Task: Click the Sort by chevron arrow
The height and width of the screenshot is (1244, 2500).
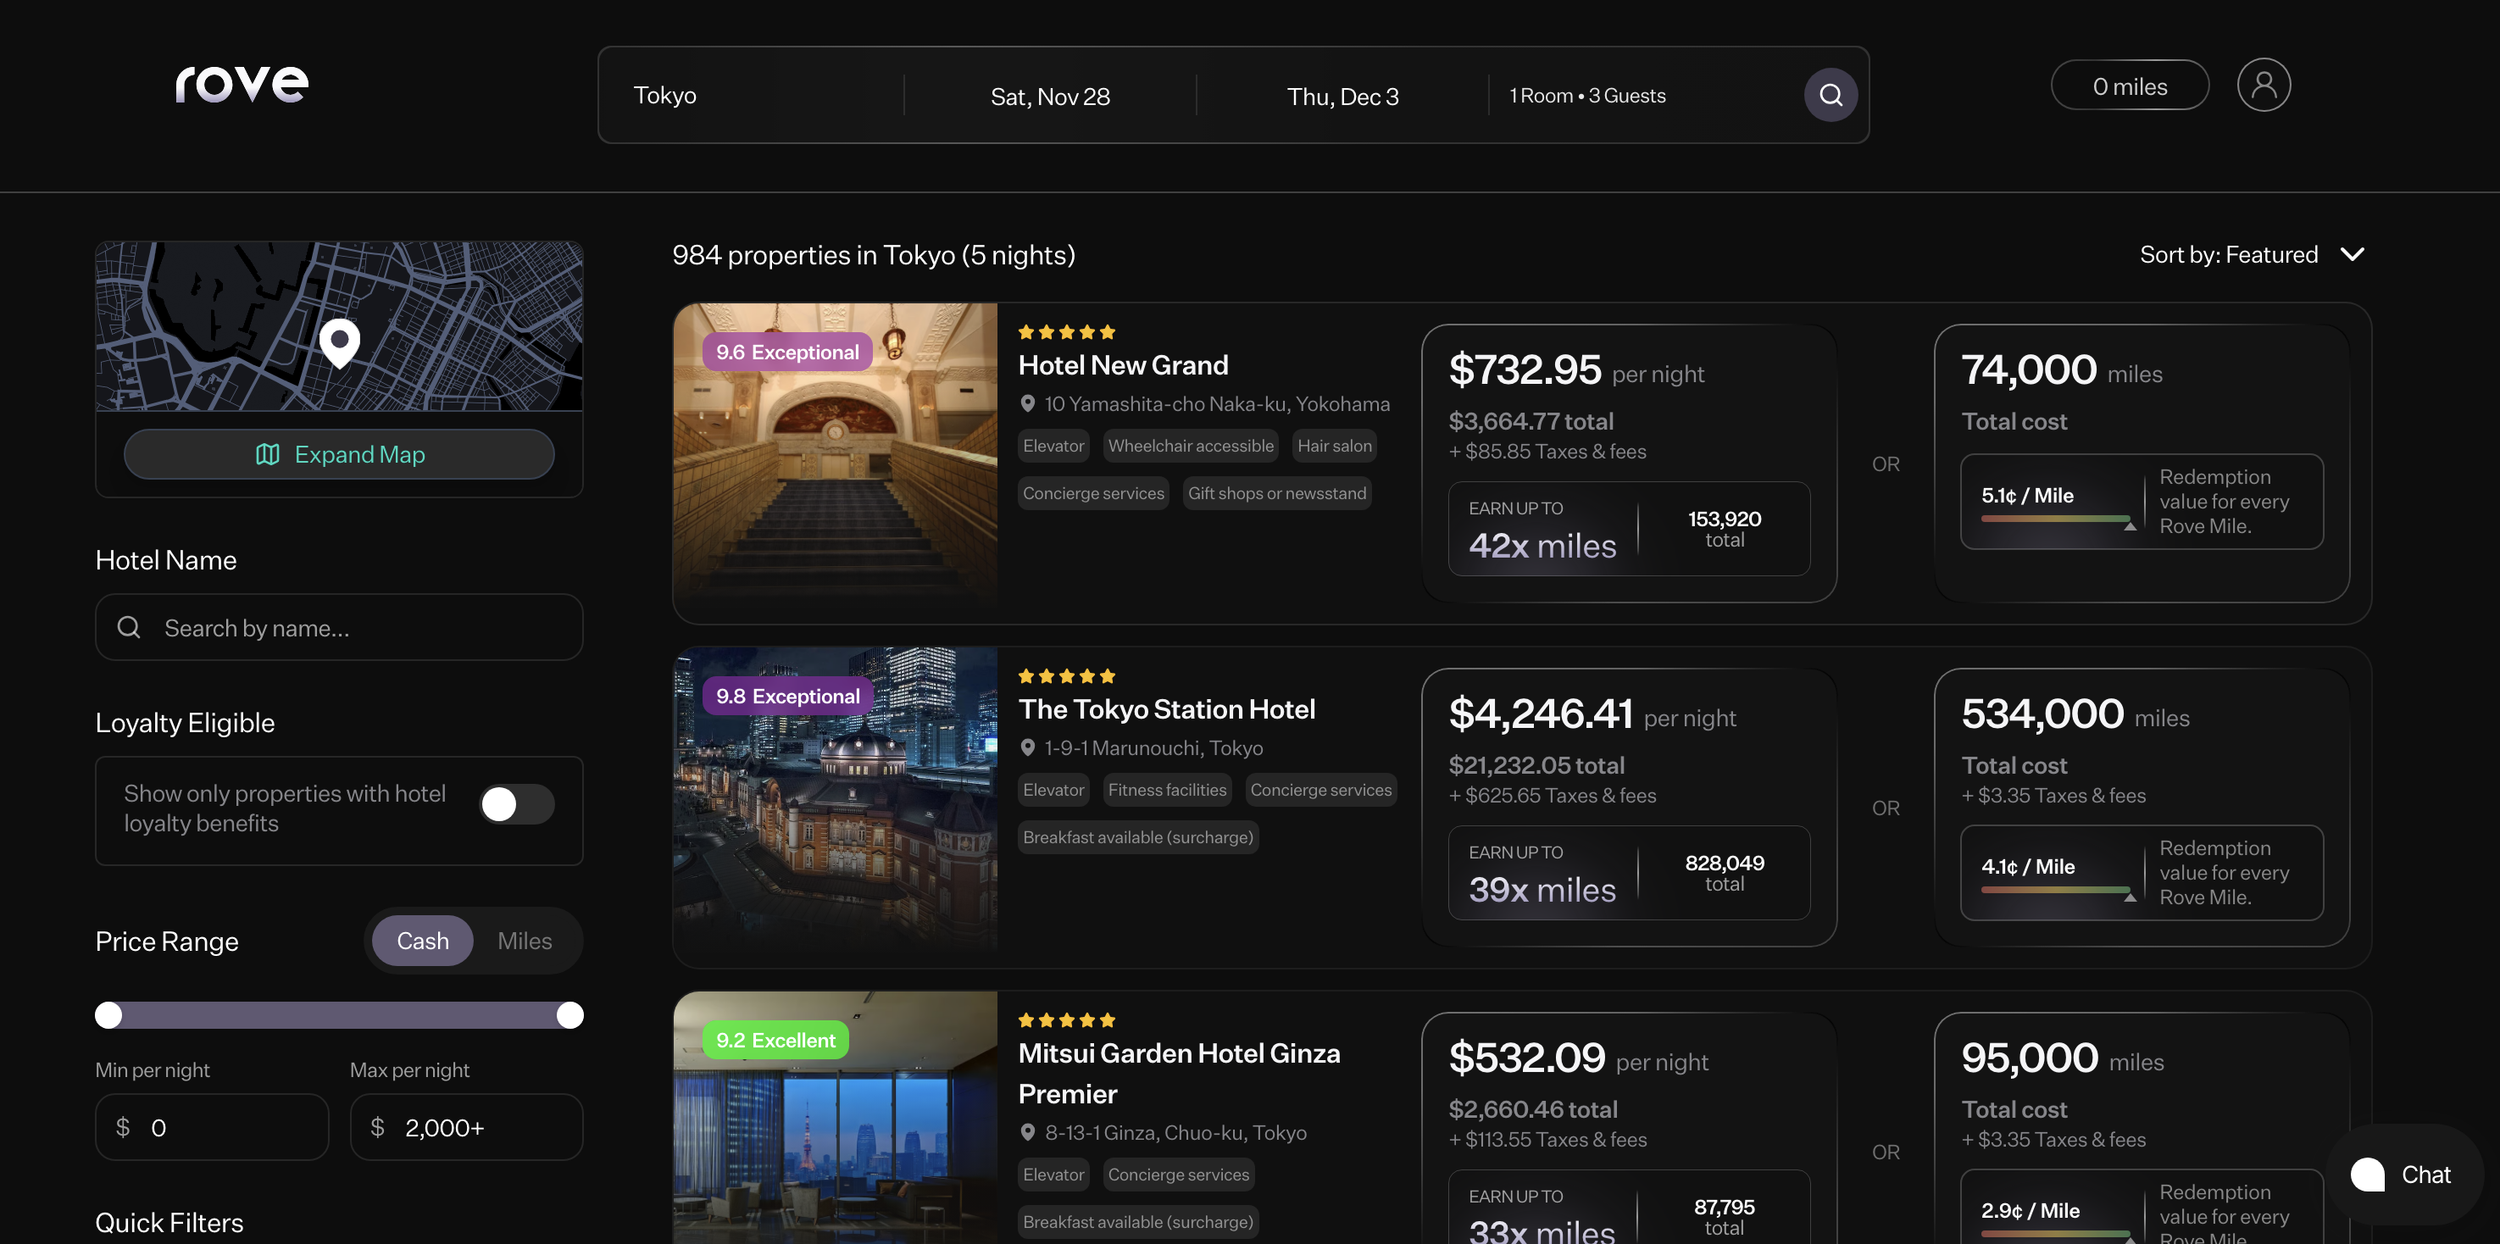Action: (2352, 255)
